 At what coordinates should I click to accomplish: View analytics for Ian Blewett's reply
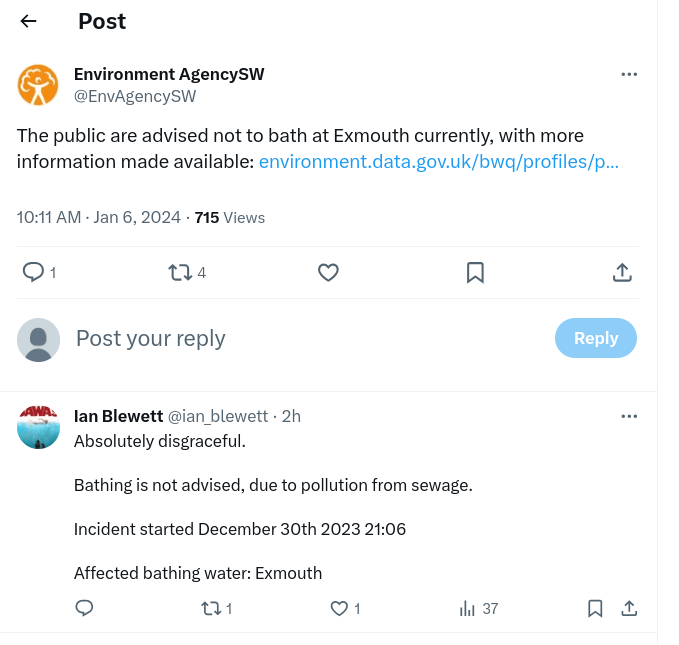click(x=467, y=608)
